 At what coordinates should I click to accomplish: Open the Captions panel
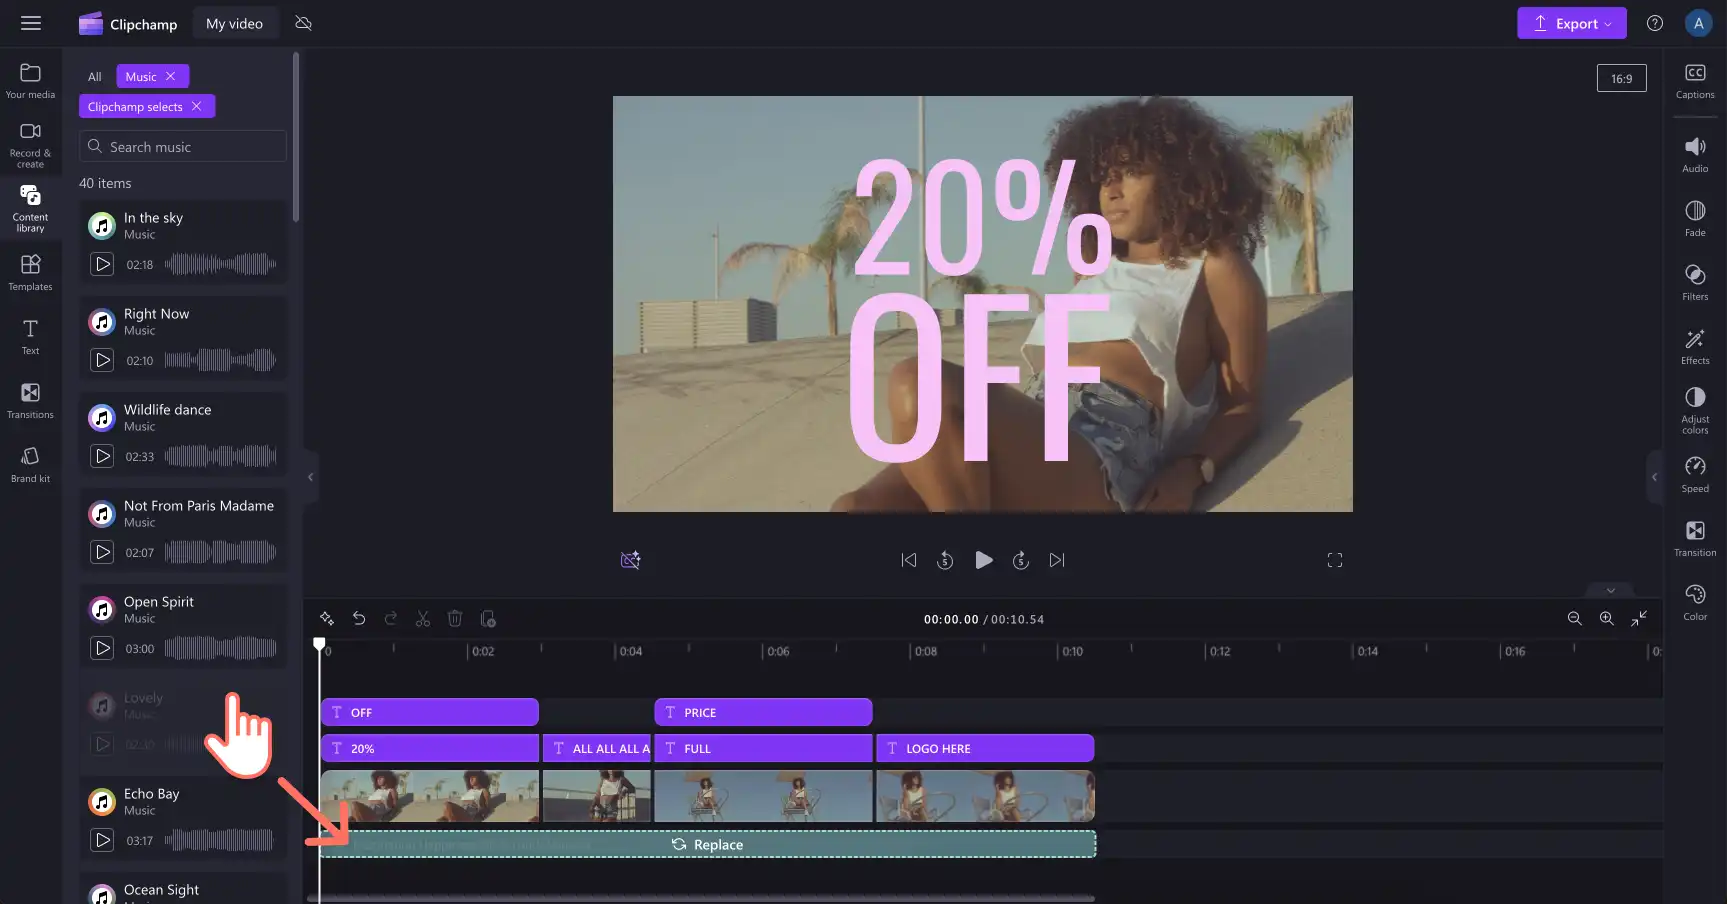coord(1695,81)
